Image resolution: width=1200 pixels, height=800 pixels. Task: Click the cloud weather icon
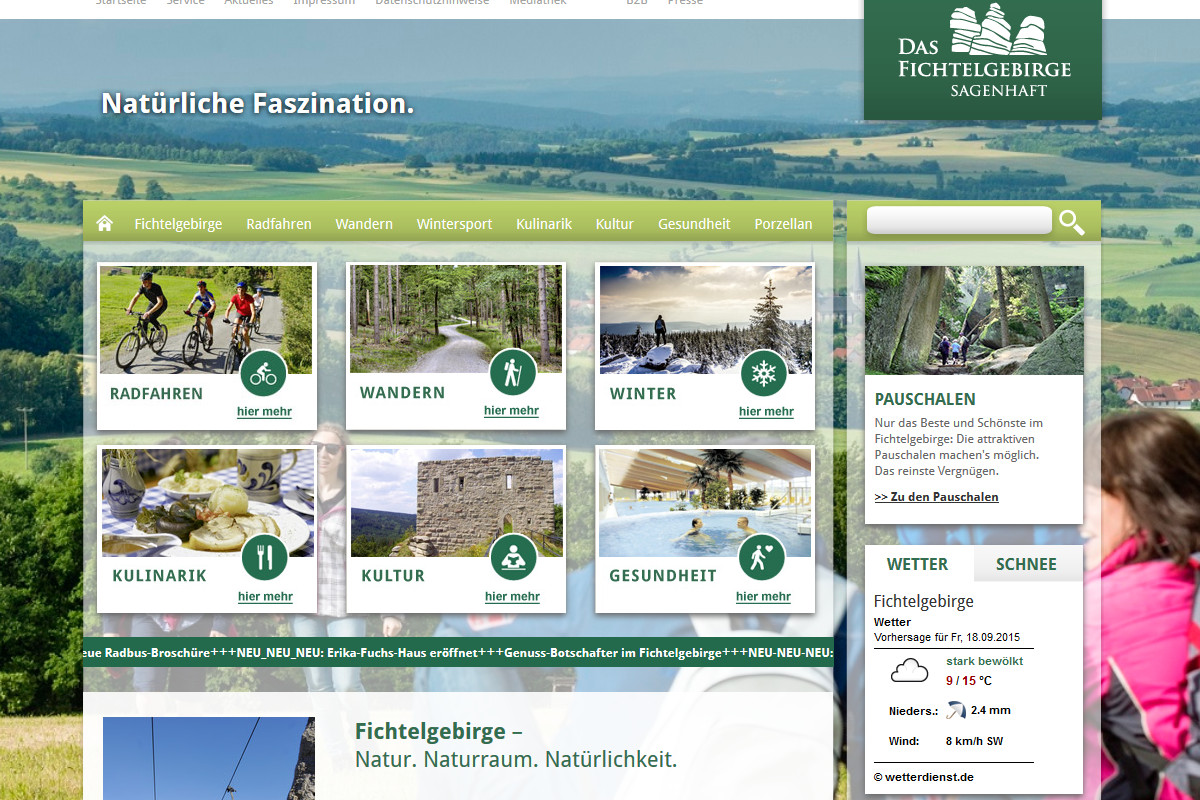(910, 670)
